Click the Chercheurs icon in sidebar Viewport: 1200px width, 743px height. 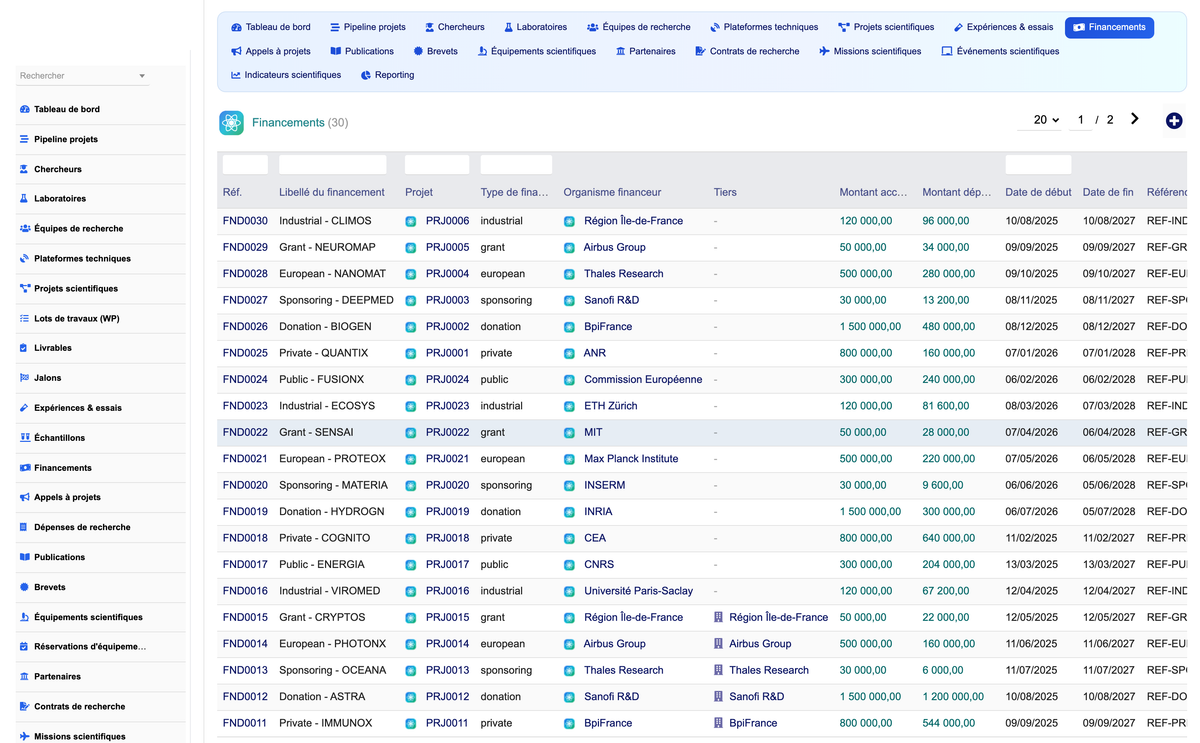point(24,169)
